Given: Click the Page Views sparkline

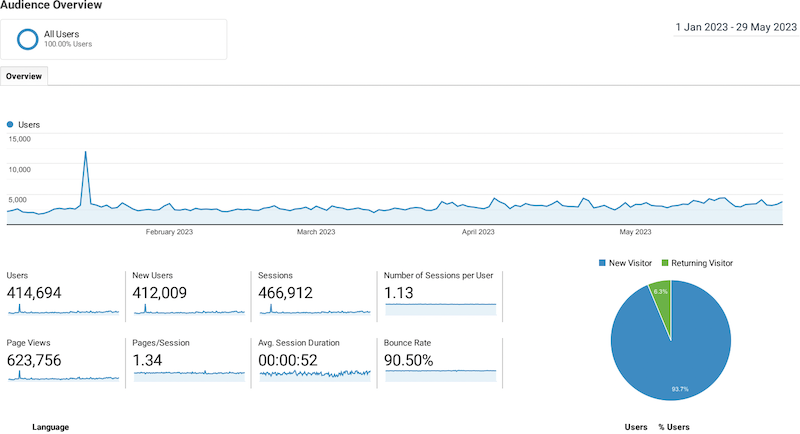Looking at the screenshot, I should (62, 376).
